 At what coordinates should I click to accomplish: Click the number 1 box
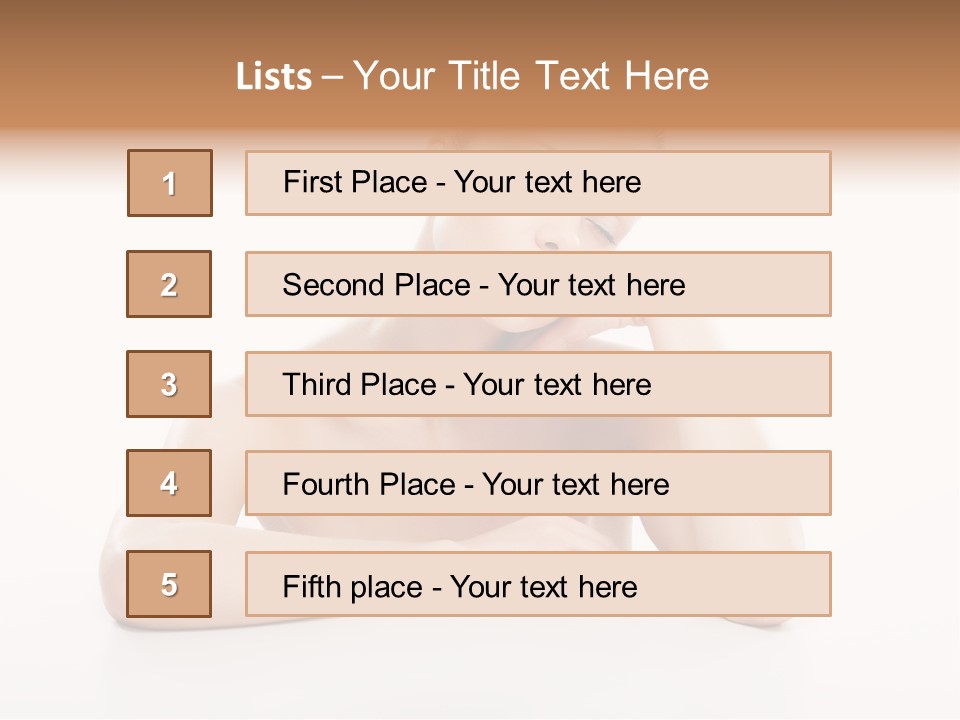click(170, 183)
